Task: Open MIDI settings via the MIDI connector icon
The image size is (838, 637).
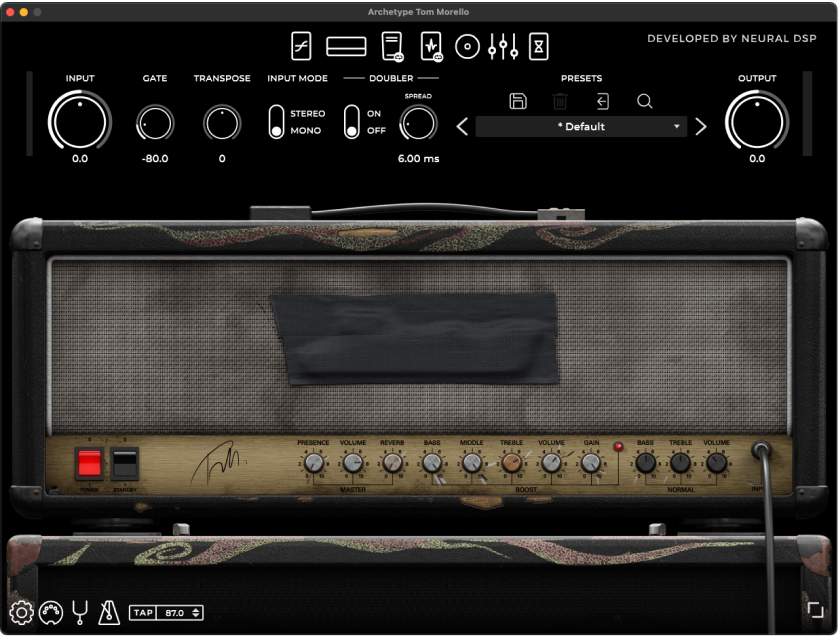Action: coord(50,612)
